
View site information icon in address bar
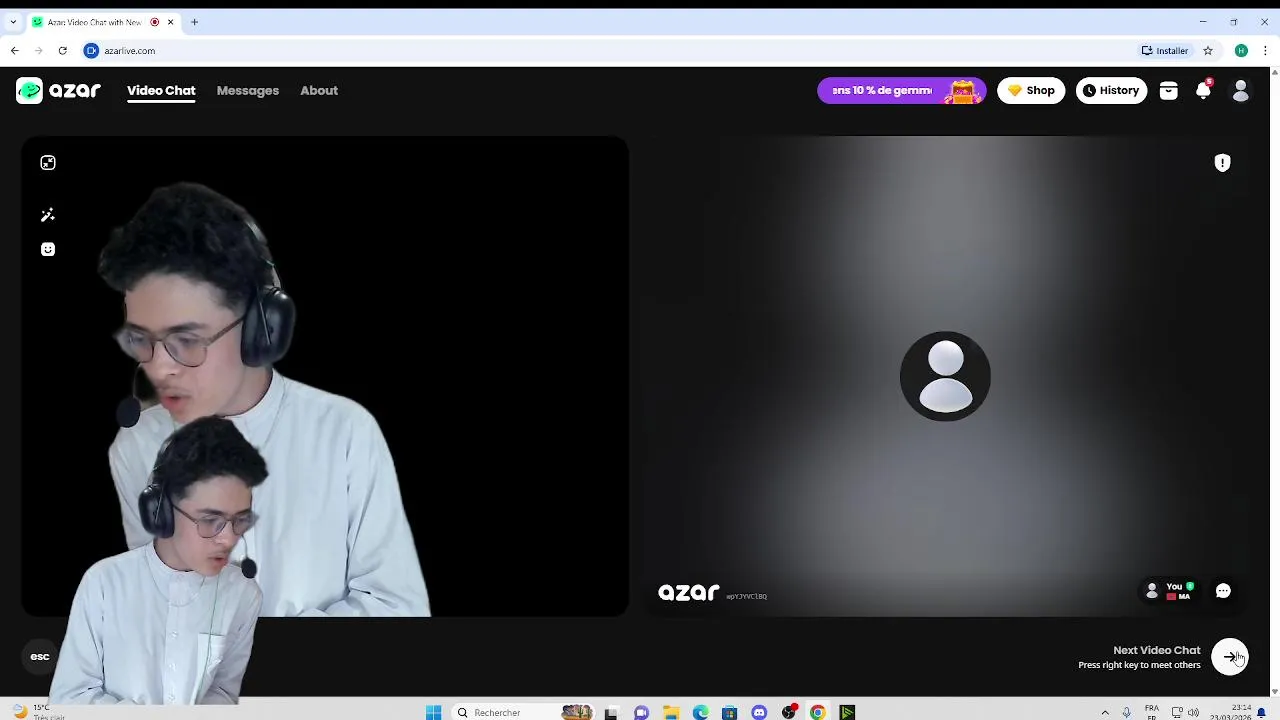pos(91,51)
